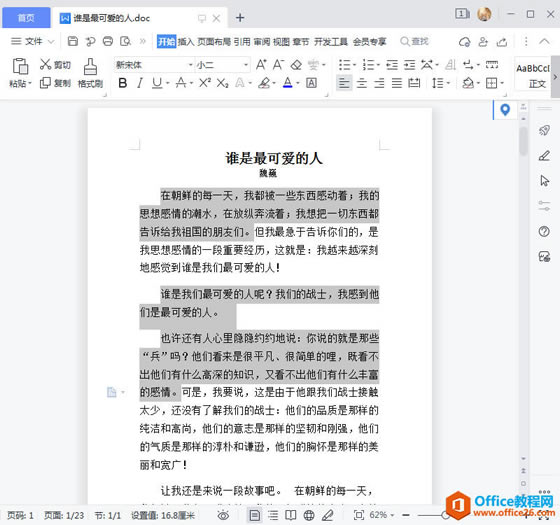Click the text highlight color marker

coord(265,83)
